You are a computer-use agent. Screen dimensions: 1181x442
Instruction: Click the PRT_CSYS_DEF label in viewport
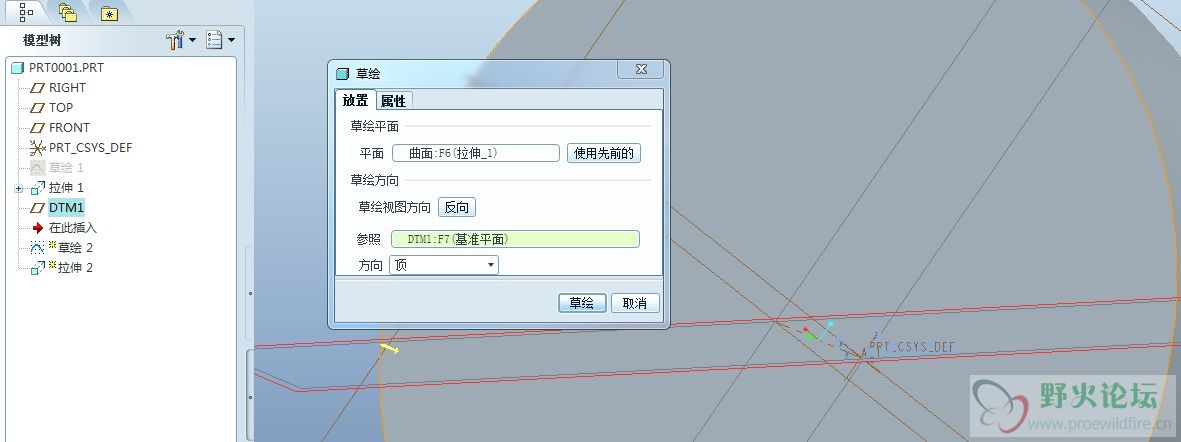911,347
